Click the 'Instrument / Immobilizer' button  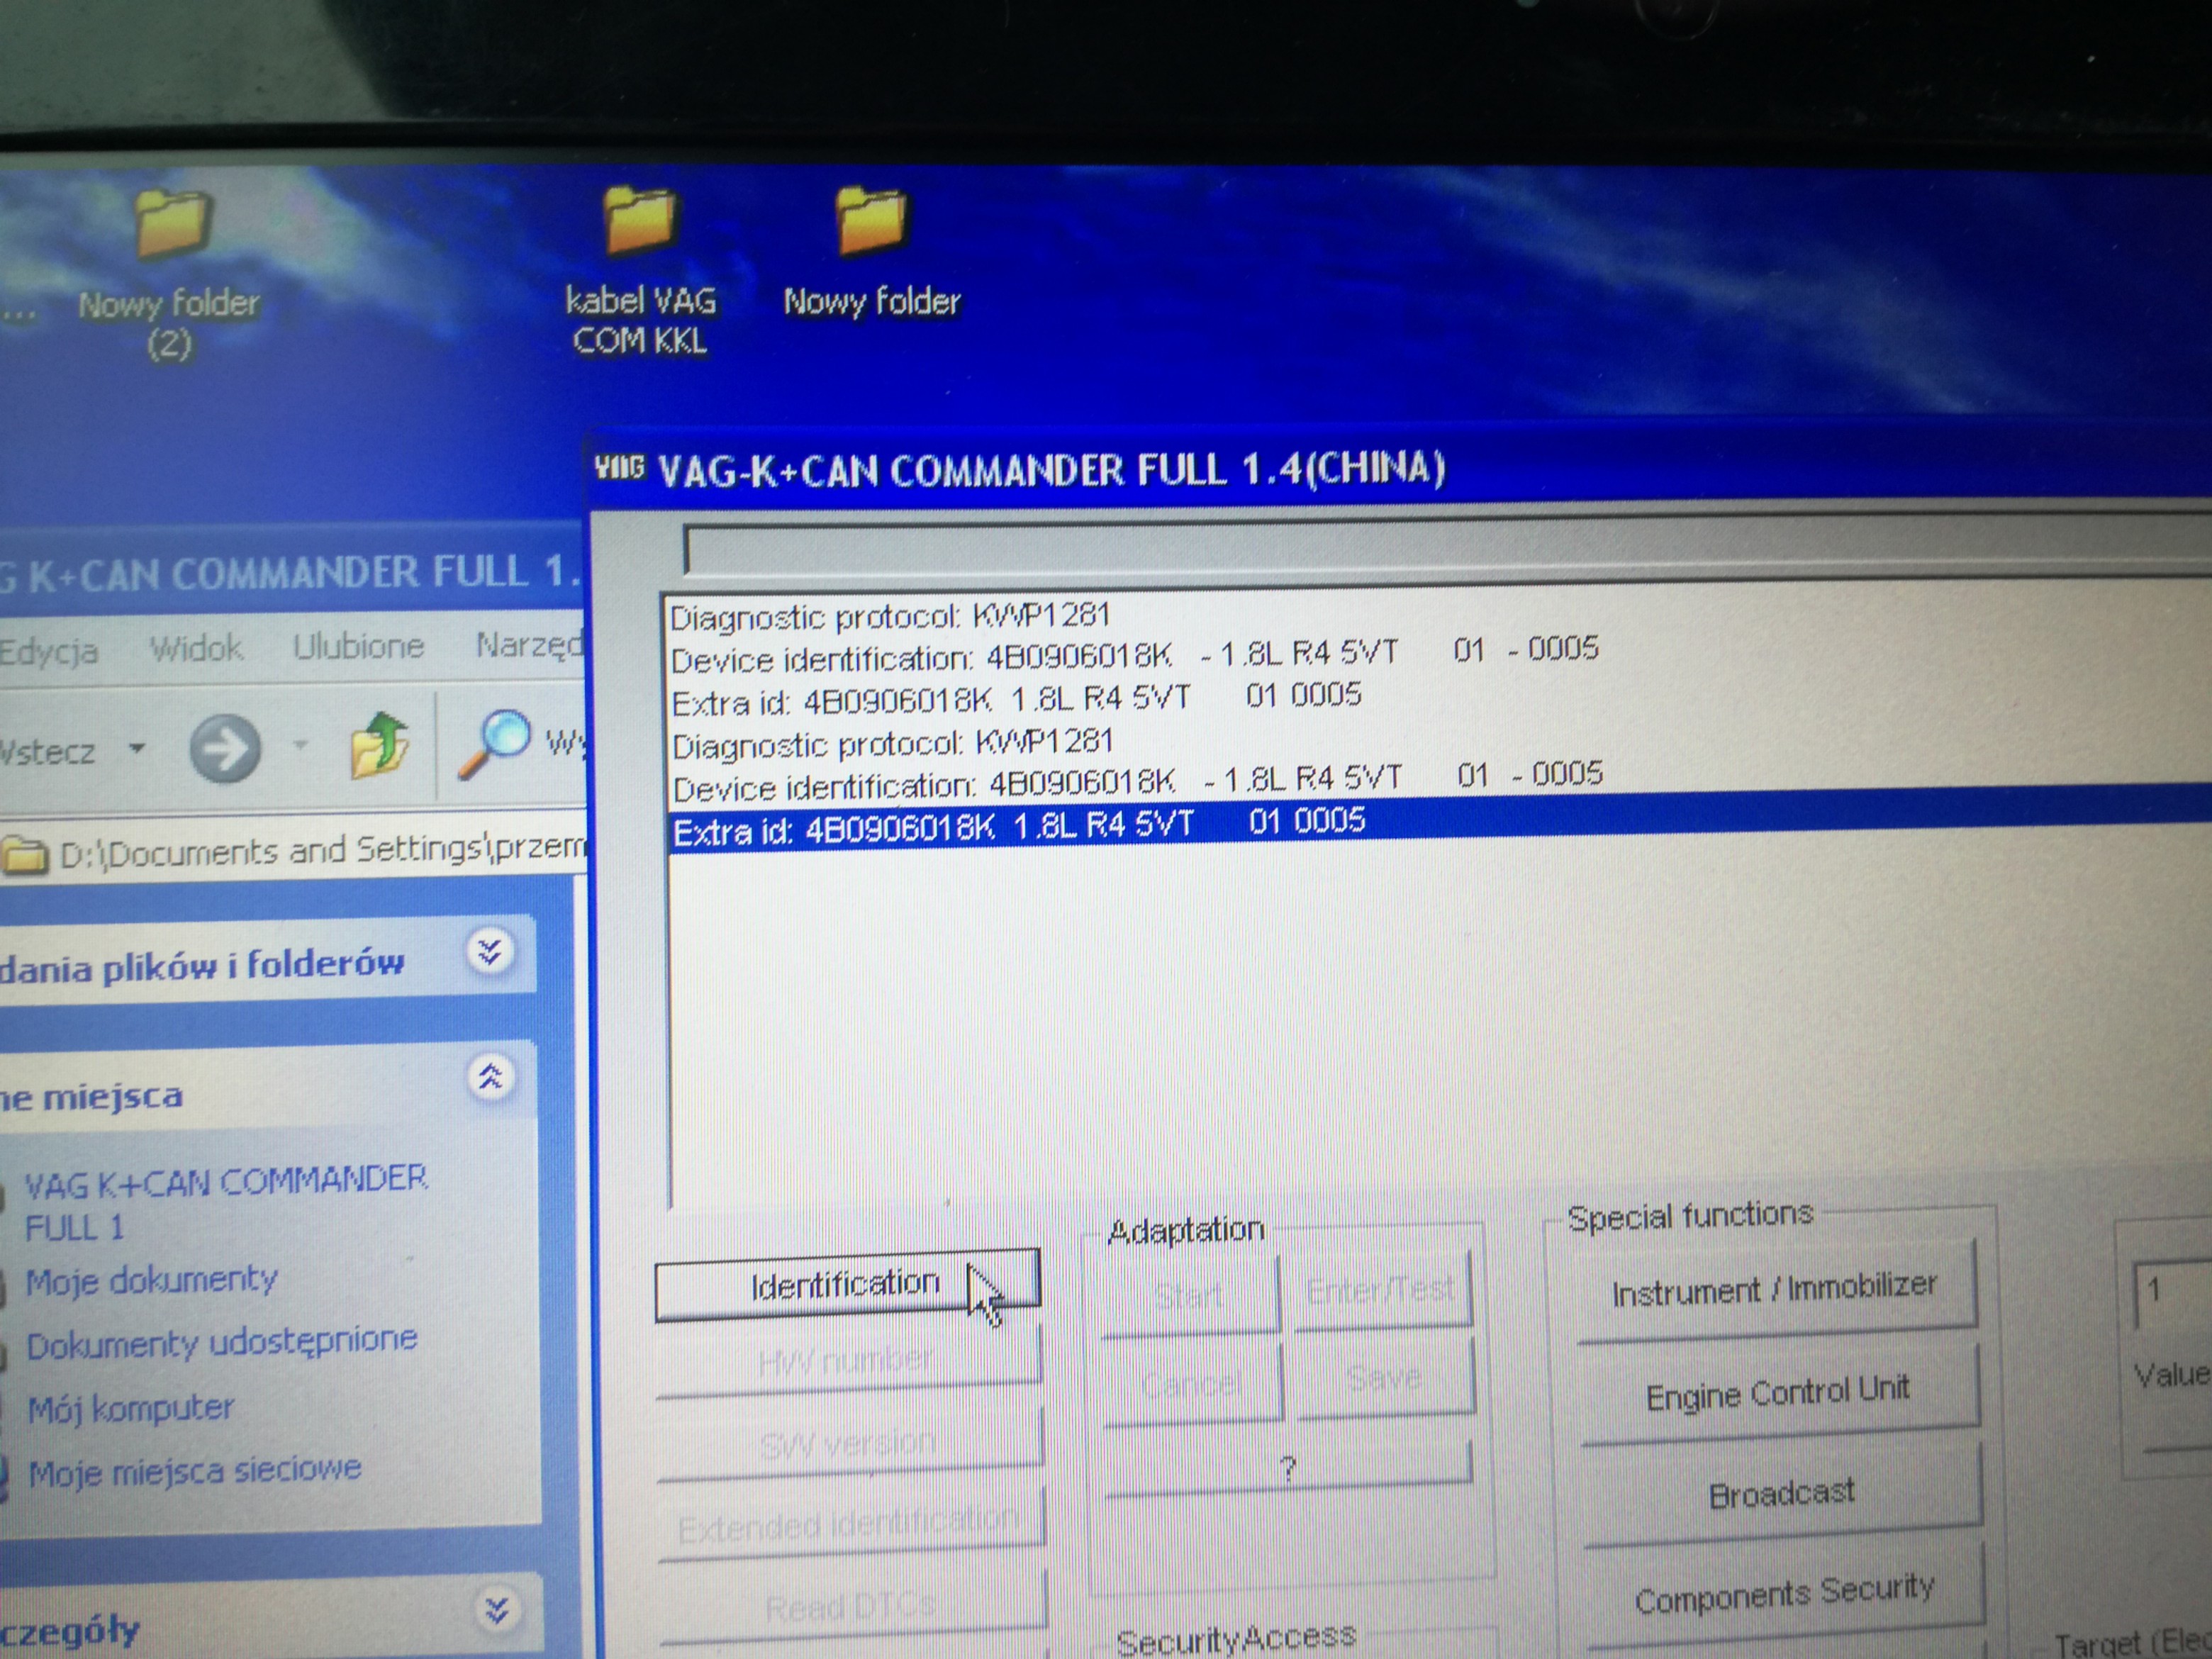pyautogui.click(x=1774, y=1290)
